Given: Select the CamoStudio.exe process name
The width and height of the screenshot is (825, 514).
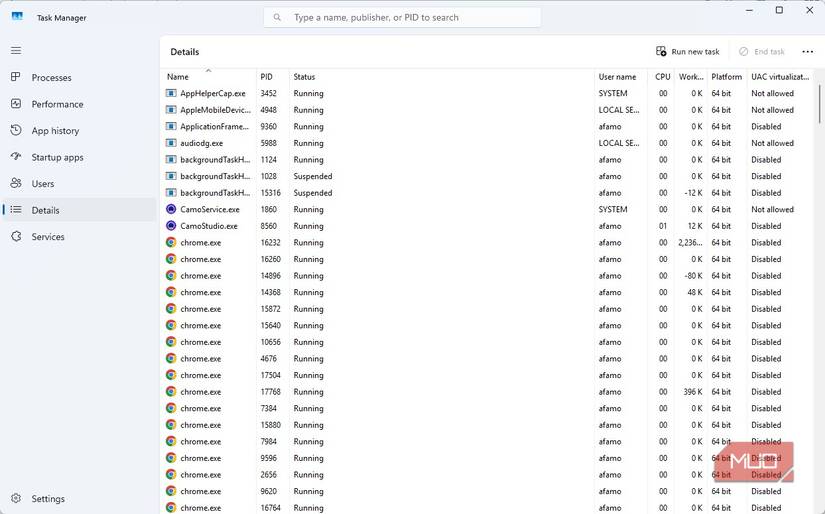Looking at the screenshot, I should (209, 226).
